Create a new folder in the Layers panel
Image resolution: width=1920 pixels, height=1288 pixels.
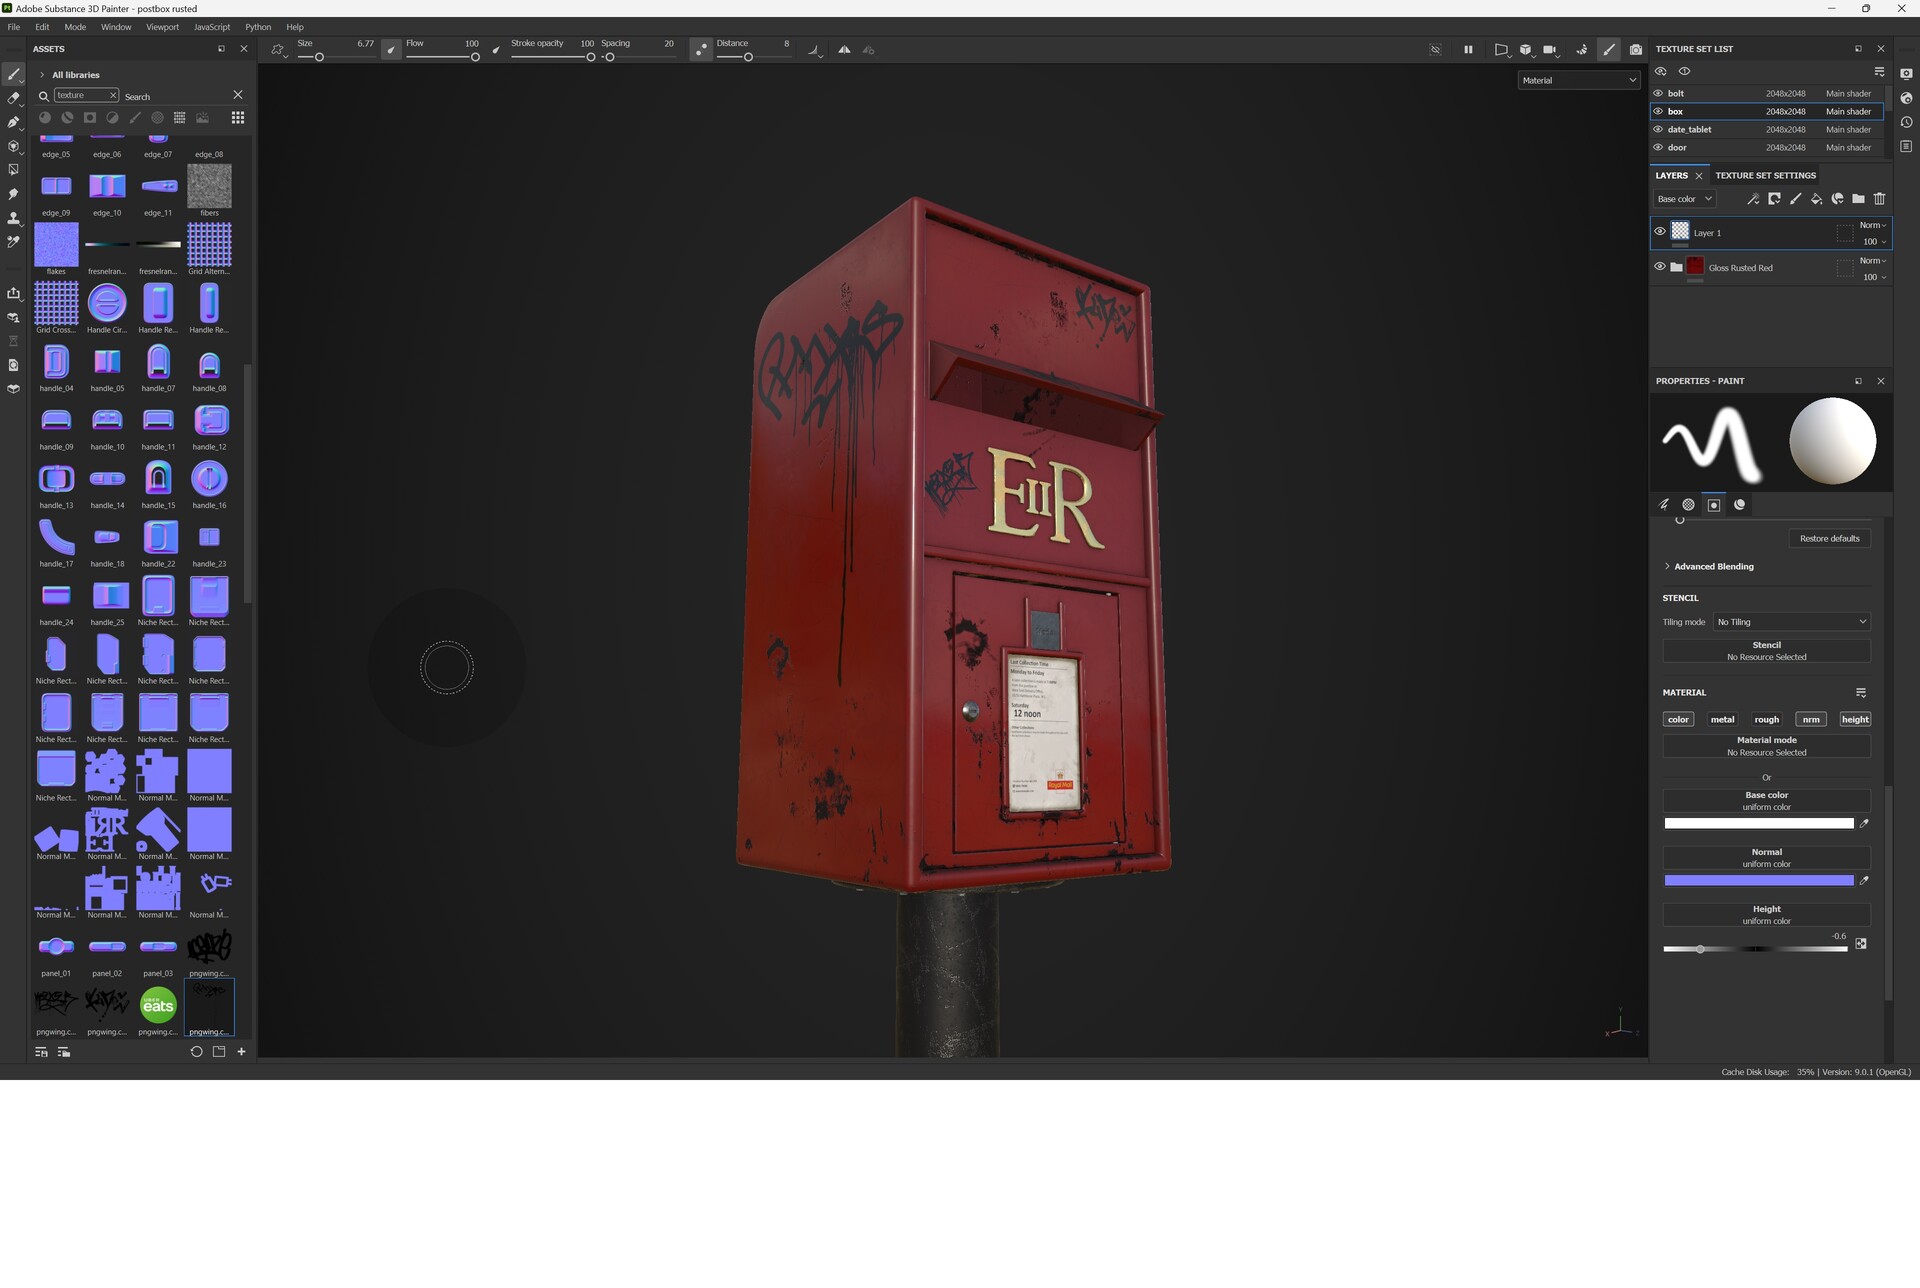pos(1858,199)
